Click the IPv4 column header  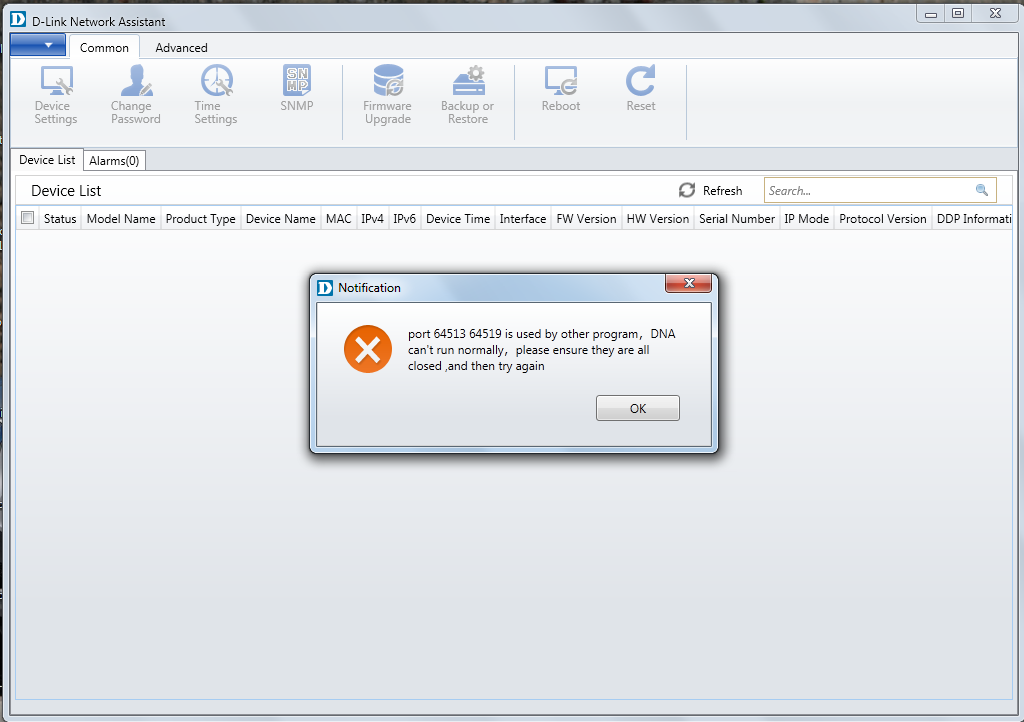click(372, 219)
